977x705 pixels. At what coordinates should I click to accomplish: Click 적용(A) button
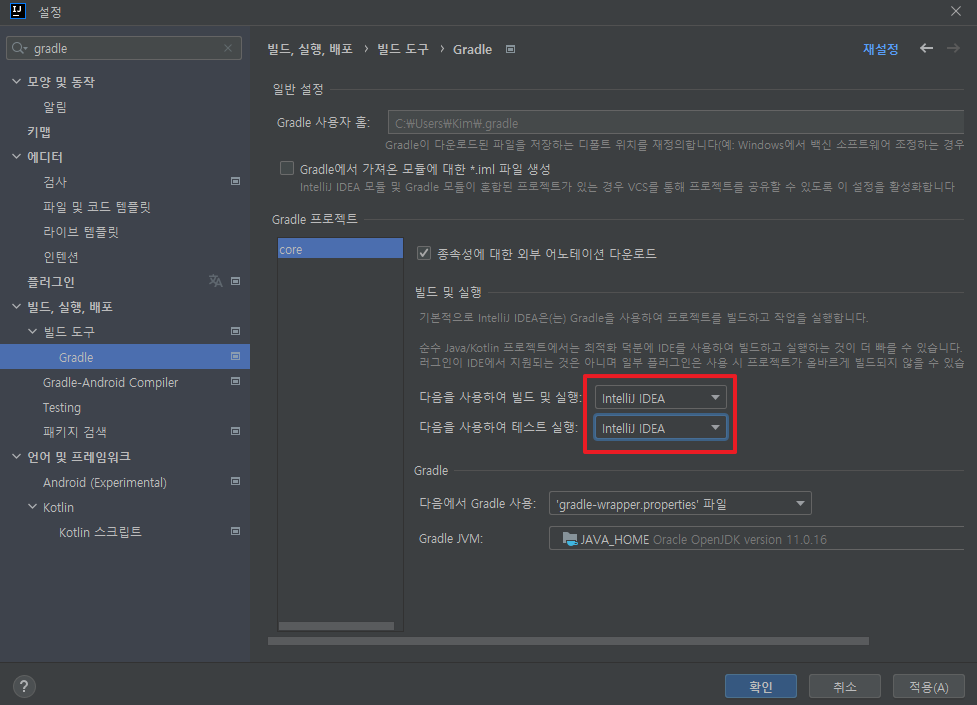[x=928, y=686]
